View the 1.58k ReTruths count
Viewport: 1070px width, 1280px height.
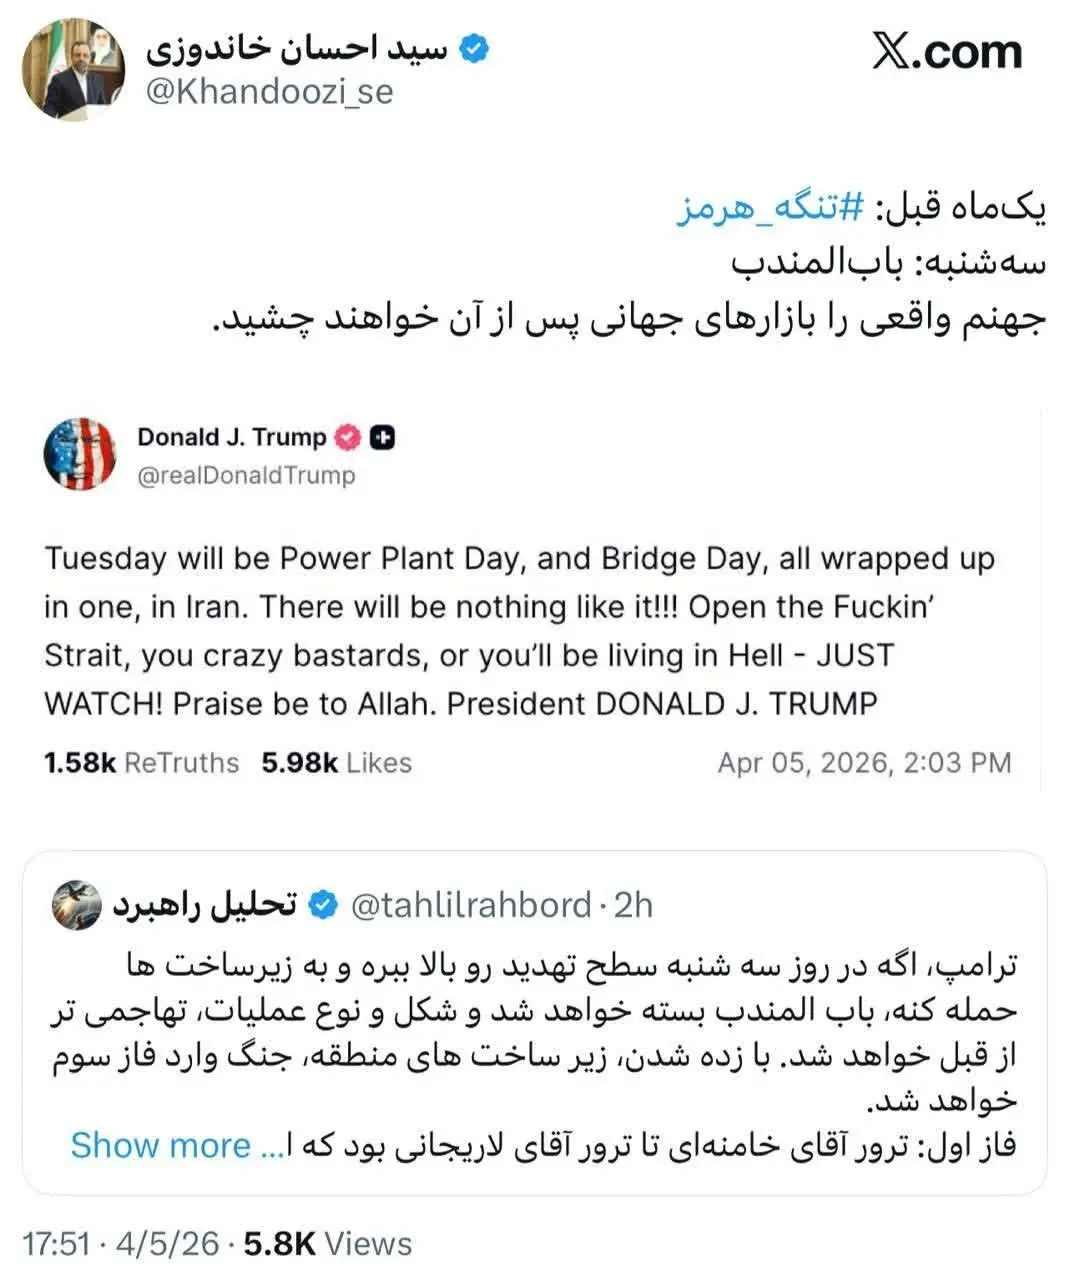click(x=141, y=763)
